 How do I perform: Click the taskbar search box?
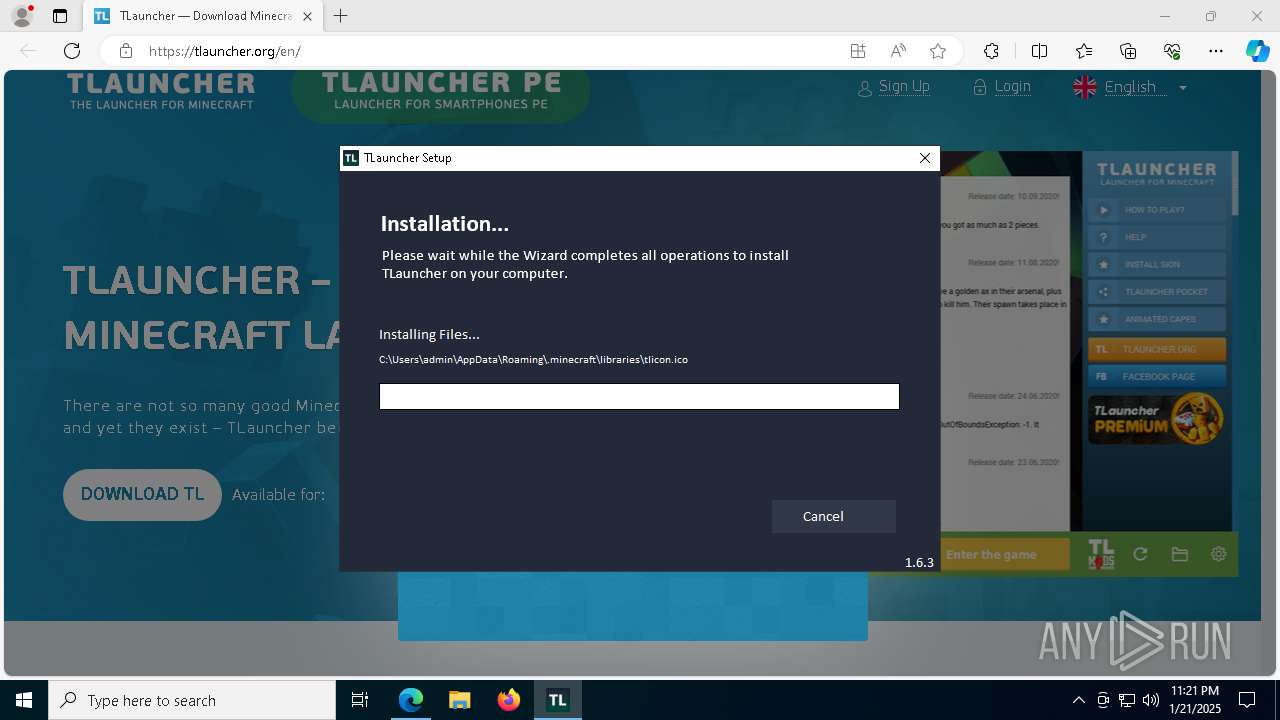[x=192, y=700]
